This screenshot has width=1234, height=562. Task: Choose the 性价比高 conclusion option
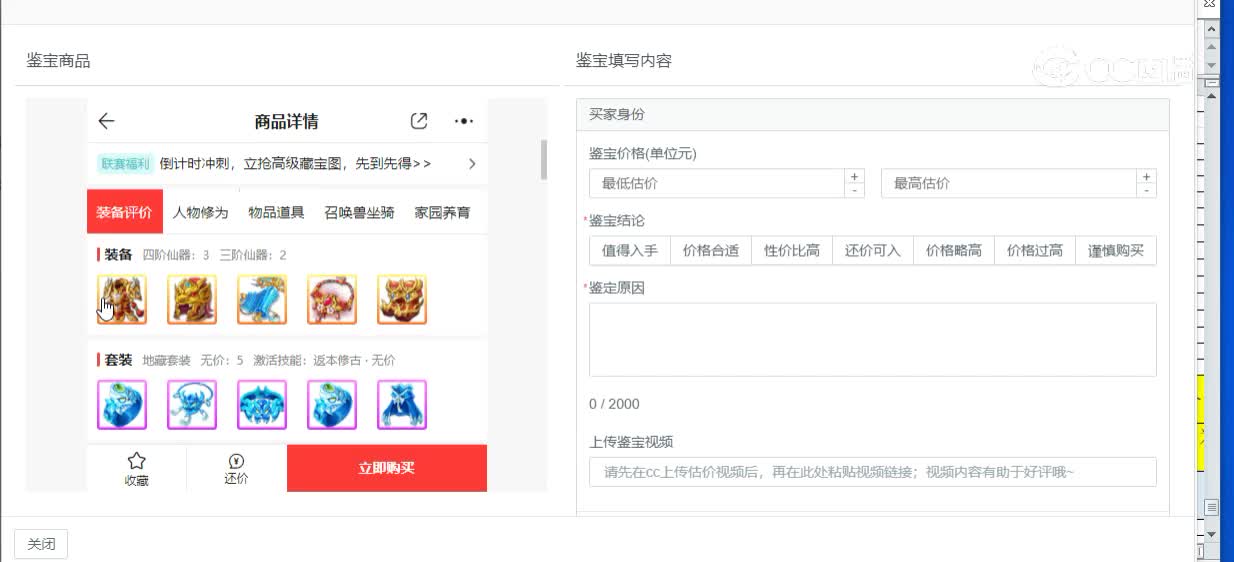pyautogui.click(x=792, y=251)
